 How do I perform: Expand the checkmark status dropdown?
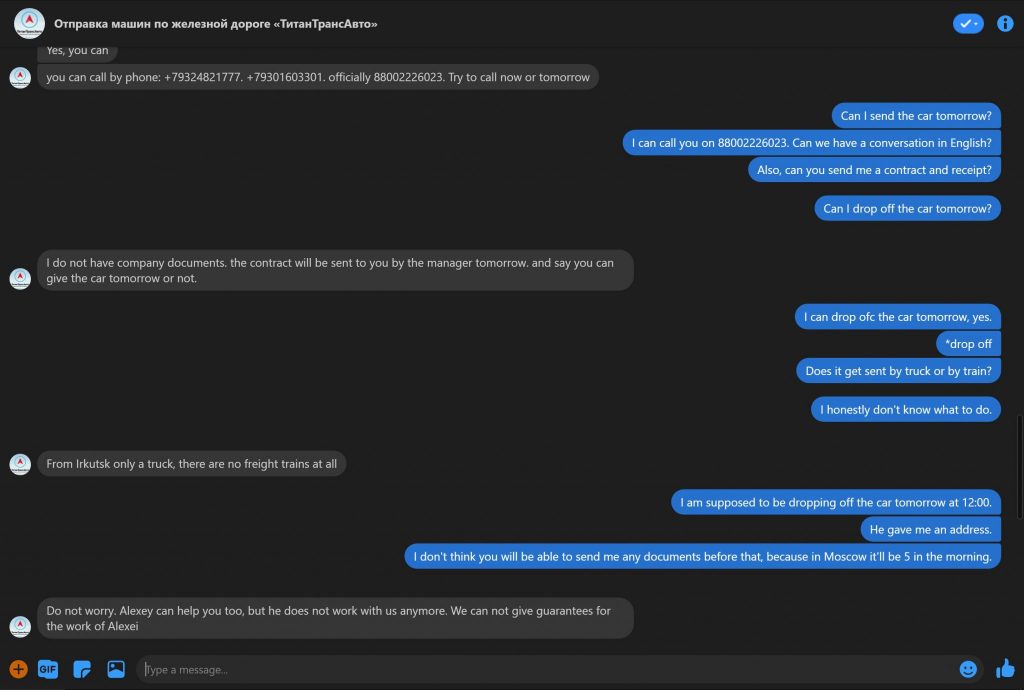pyautogui.click(x=968, y=23)
